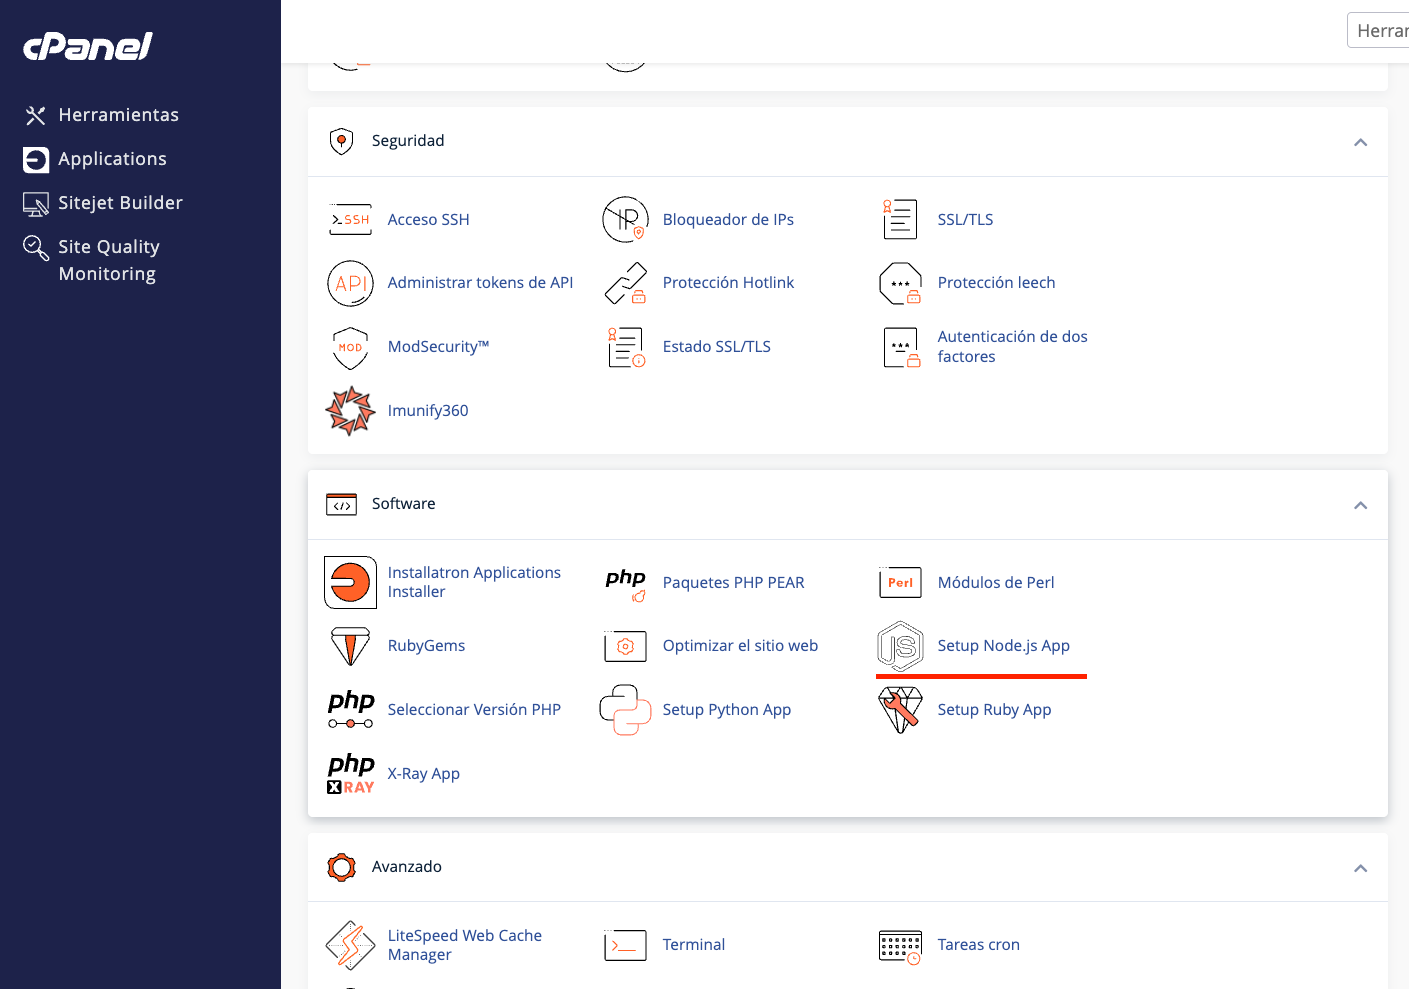Click the cPanel logo
1409x989 pixels.
point(88,46)
